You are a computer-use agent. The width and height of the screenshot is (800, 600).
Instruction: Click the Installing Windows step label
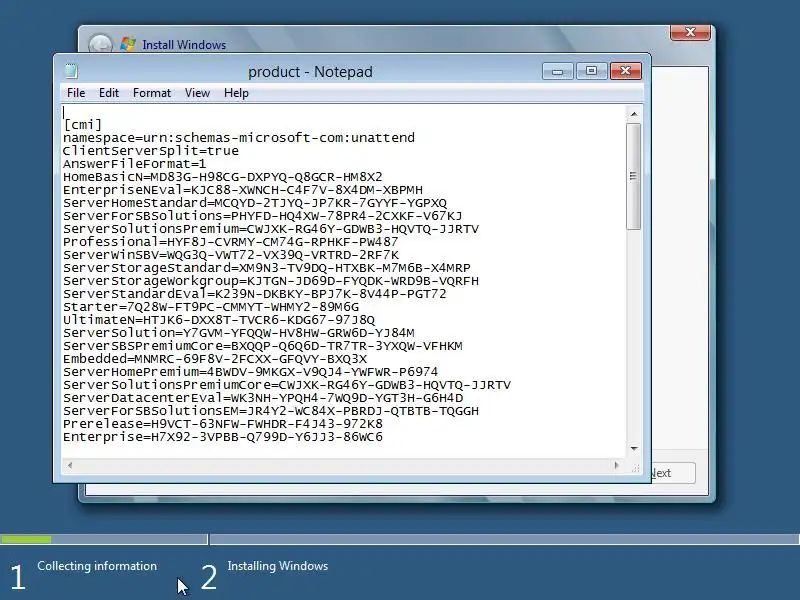click(278, 566)
